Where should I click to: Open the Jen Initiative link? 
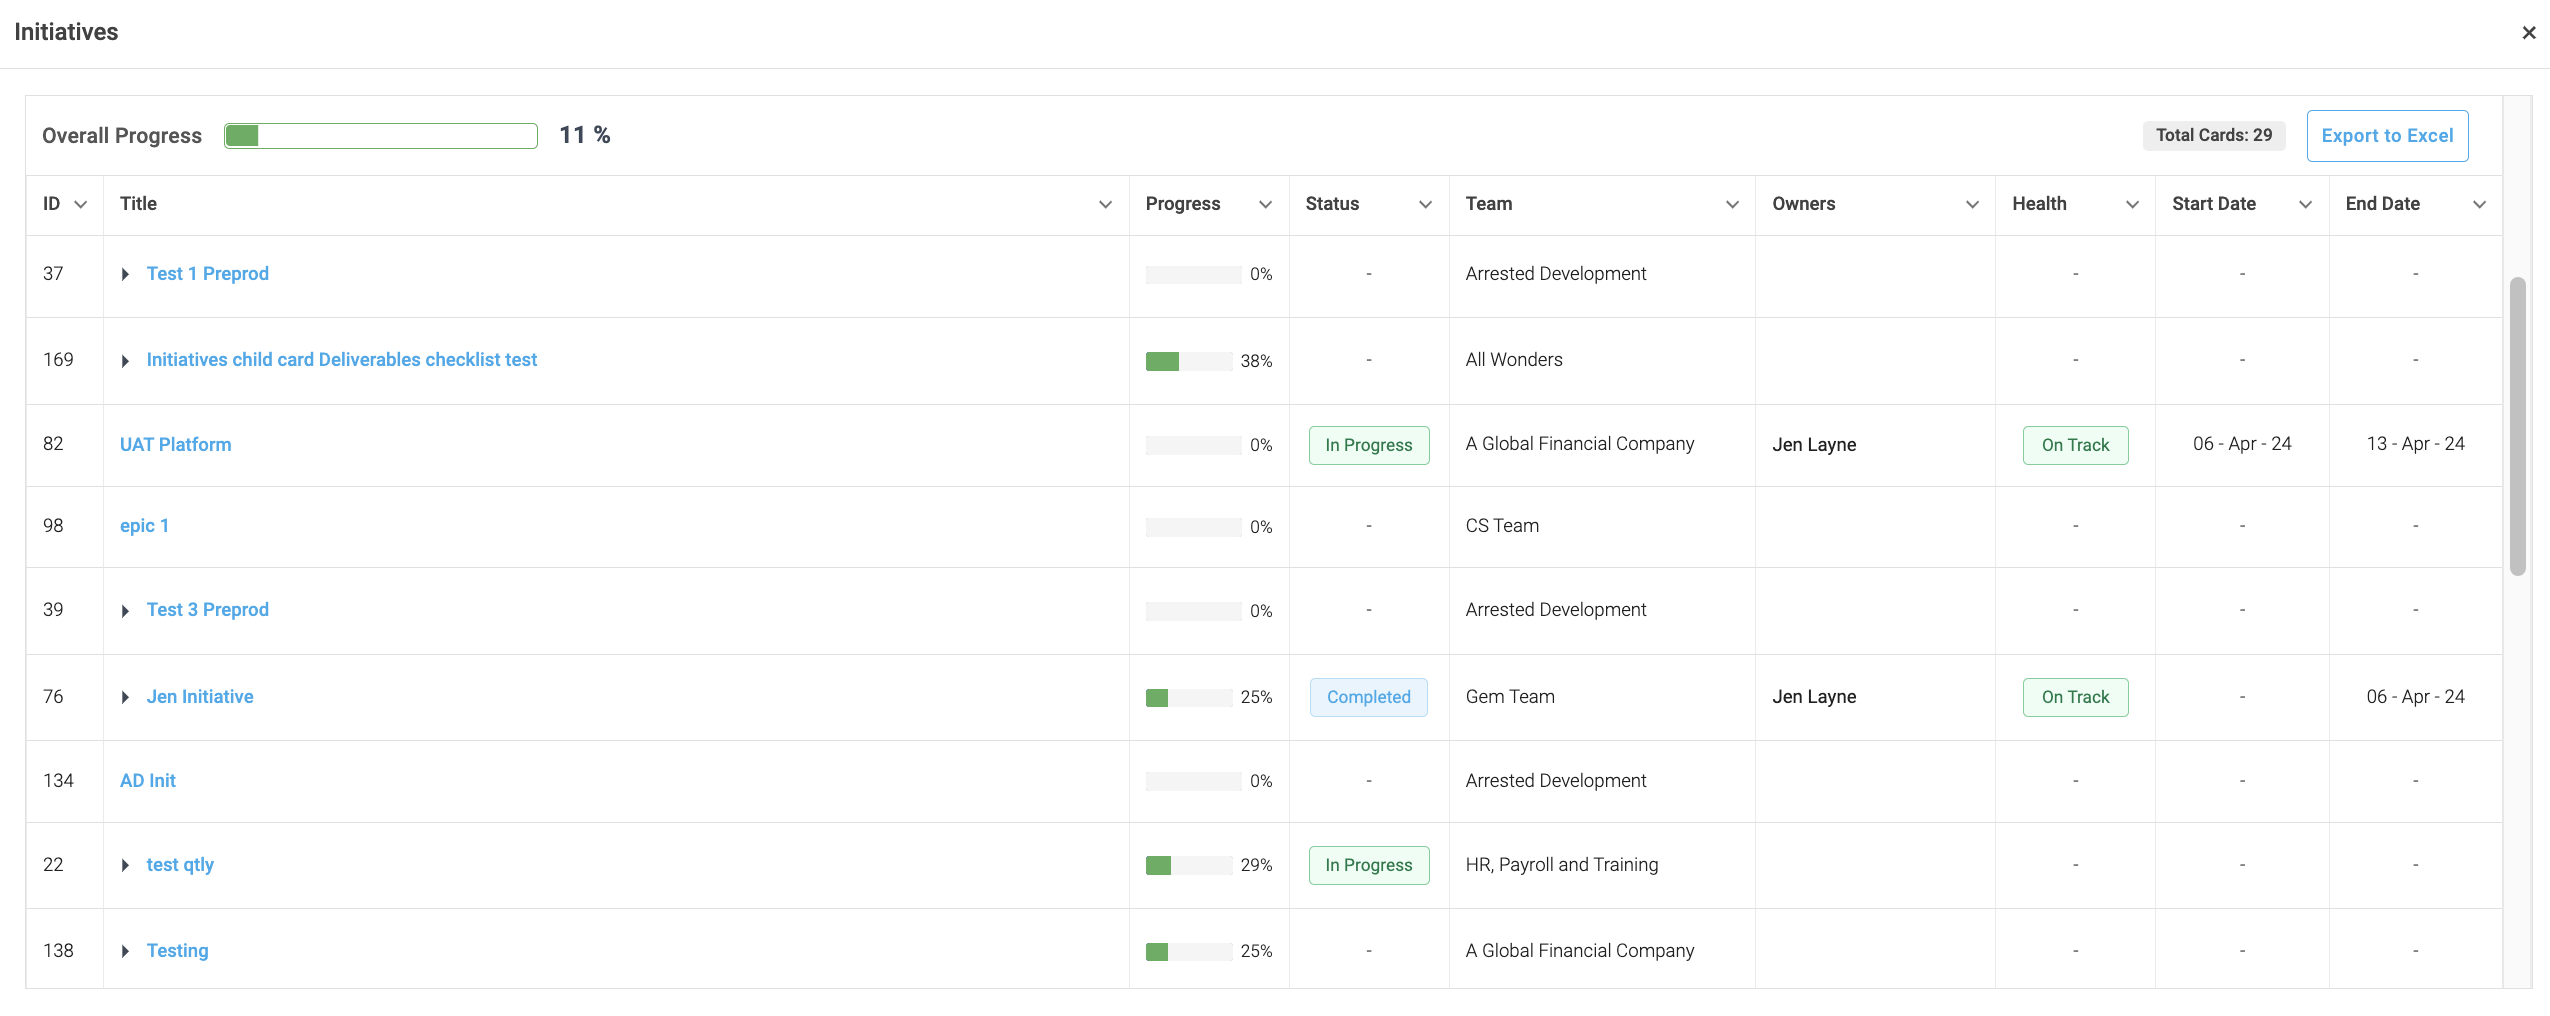click(200, 697)
